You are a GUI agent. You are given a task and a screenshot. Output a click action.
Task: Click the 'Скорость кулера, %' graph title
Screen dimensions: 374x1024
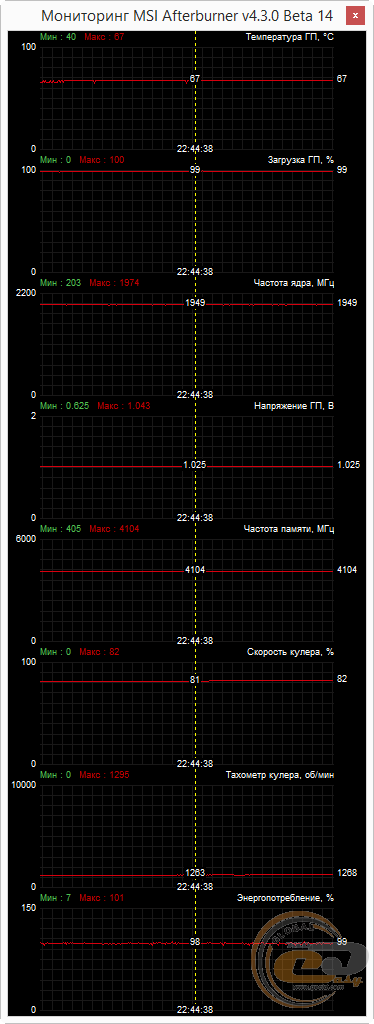[x=290, y=652]
